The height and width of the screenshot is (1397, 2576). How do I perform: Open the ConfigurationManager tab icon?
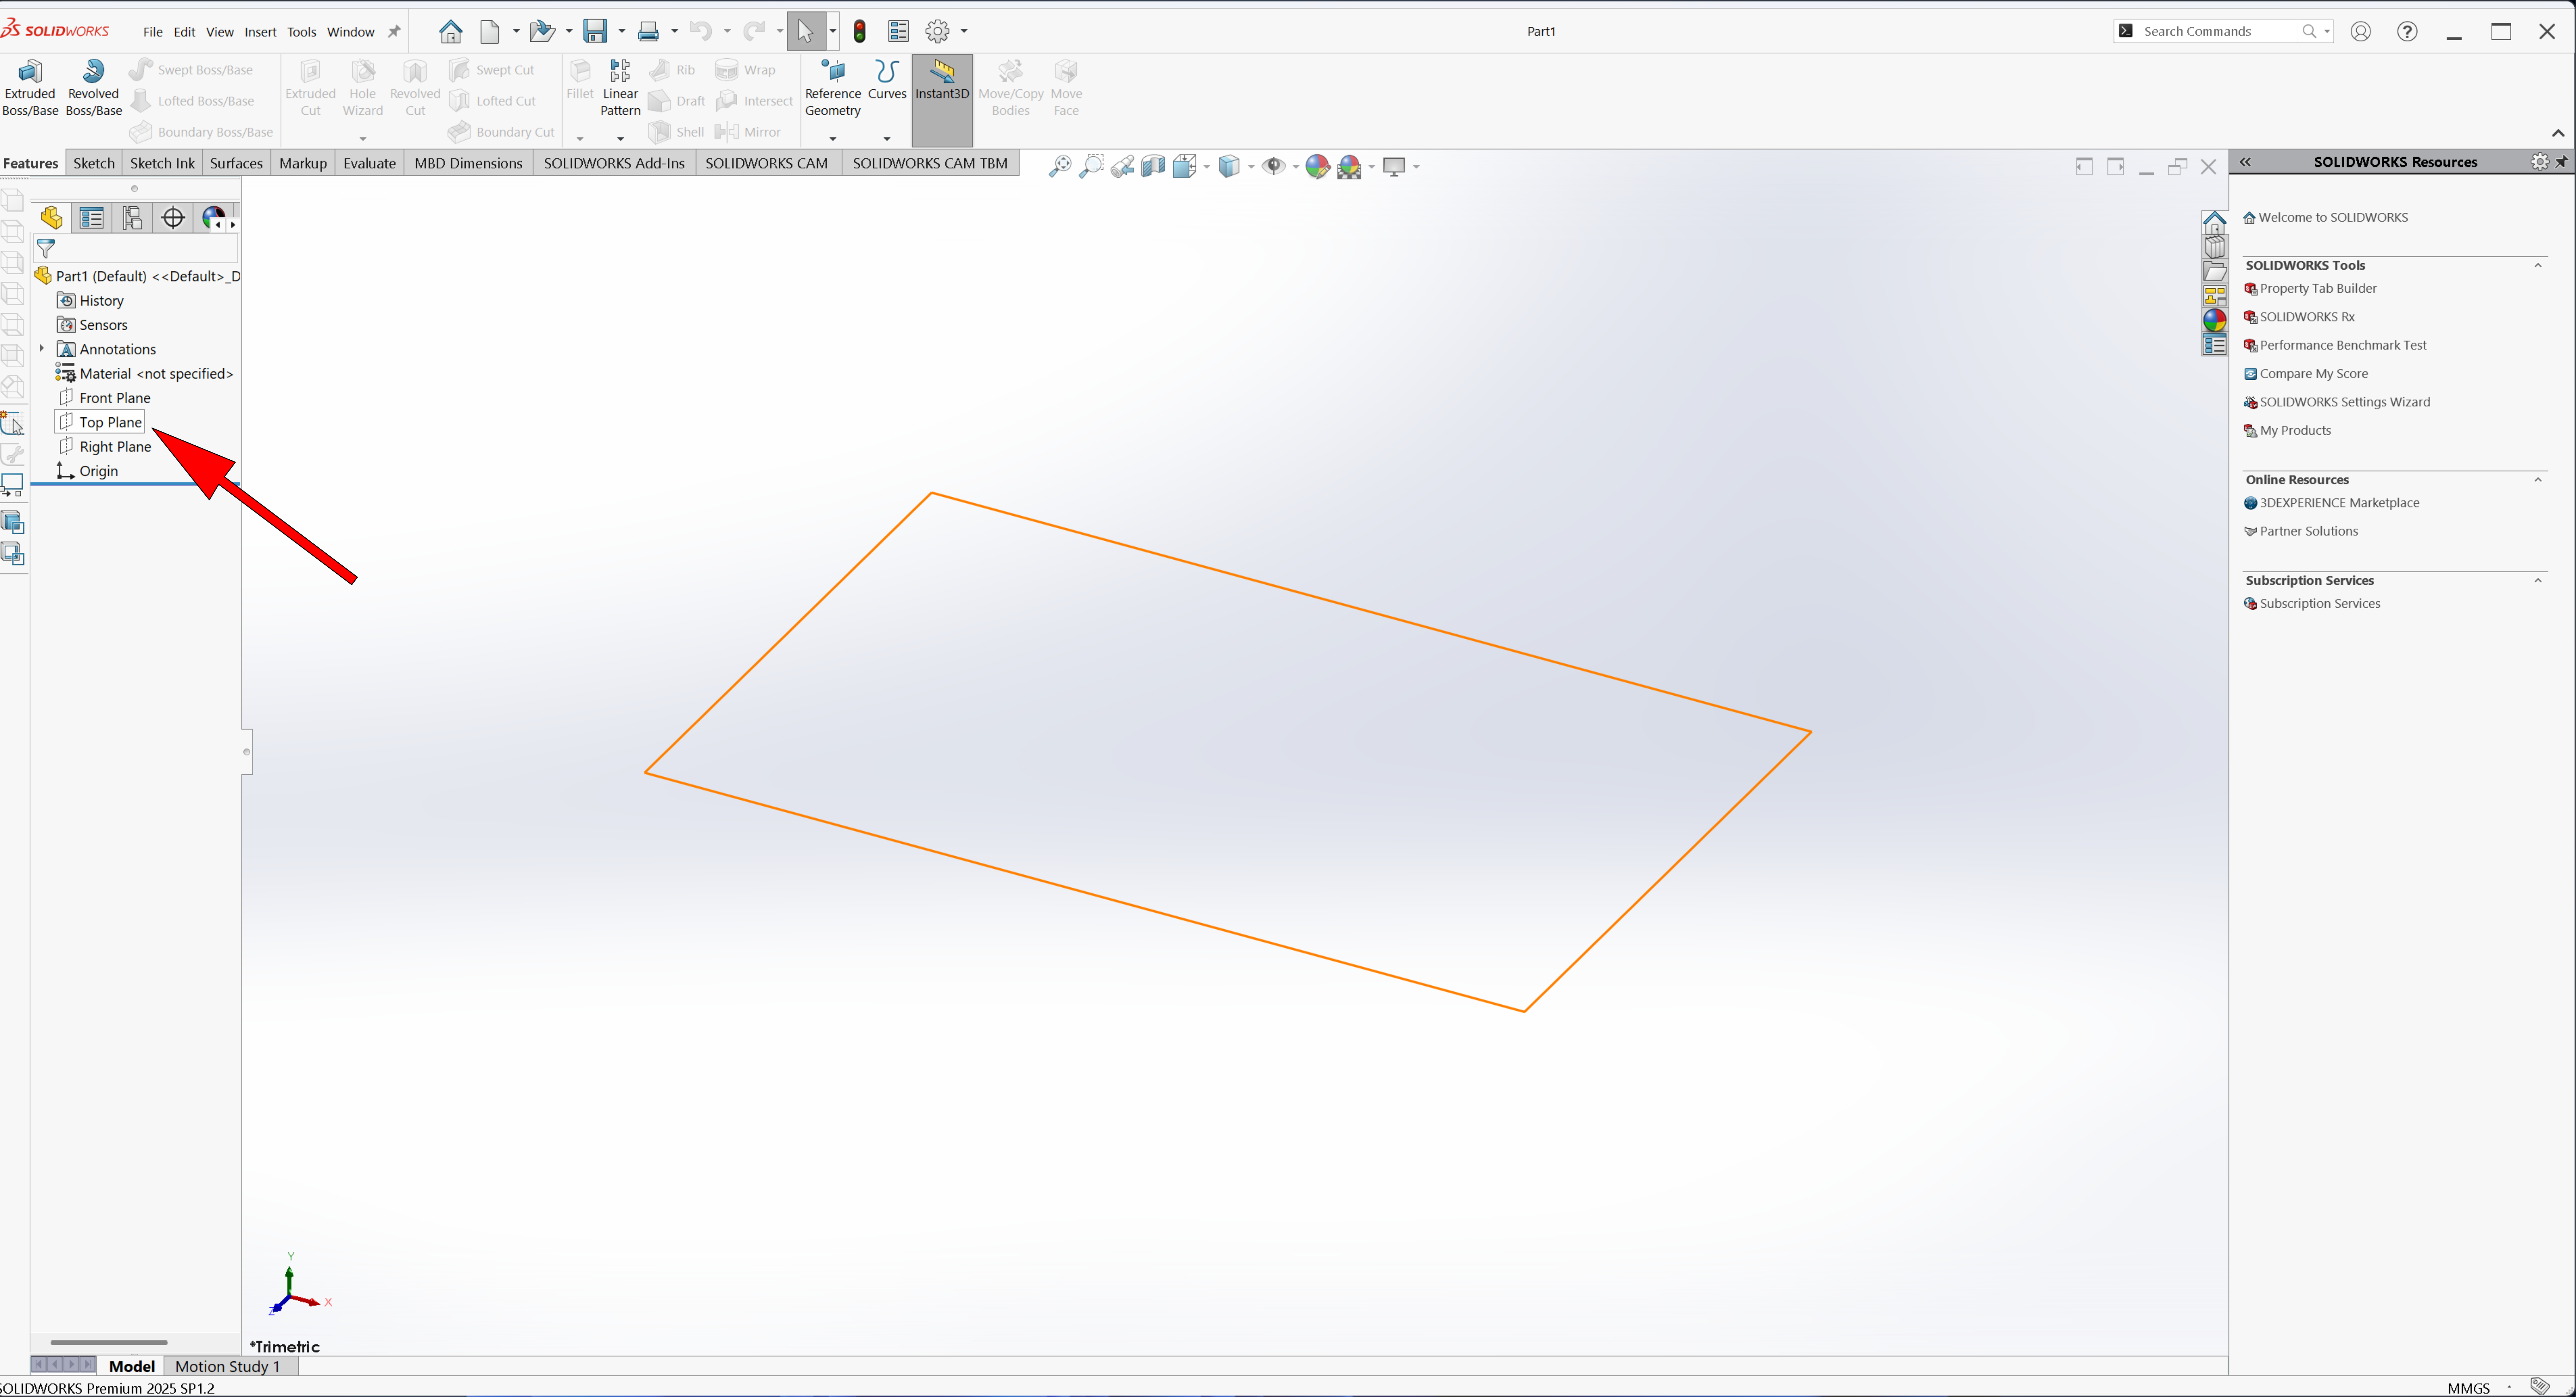tap(132, 218)
